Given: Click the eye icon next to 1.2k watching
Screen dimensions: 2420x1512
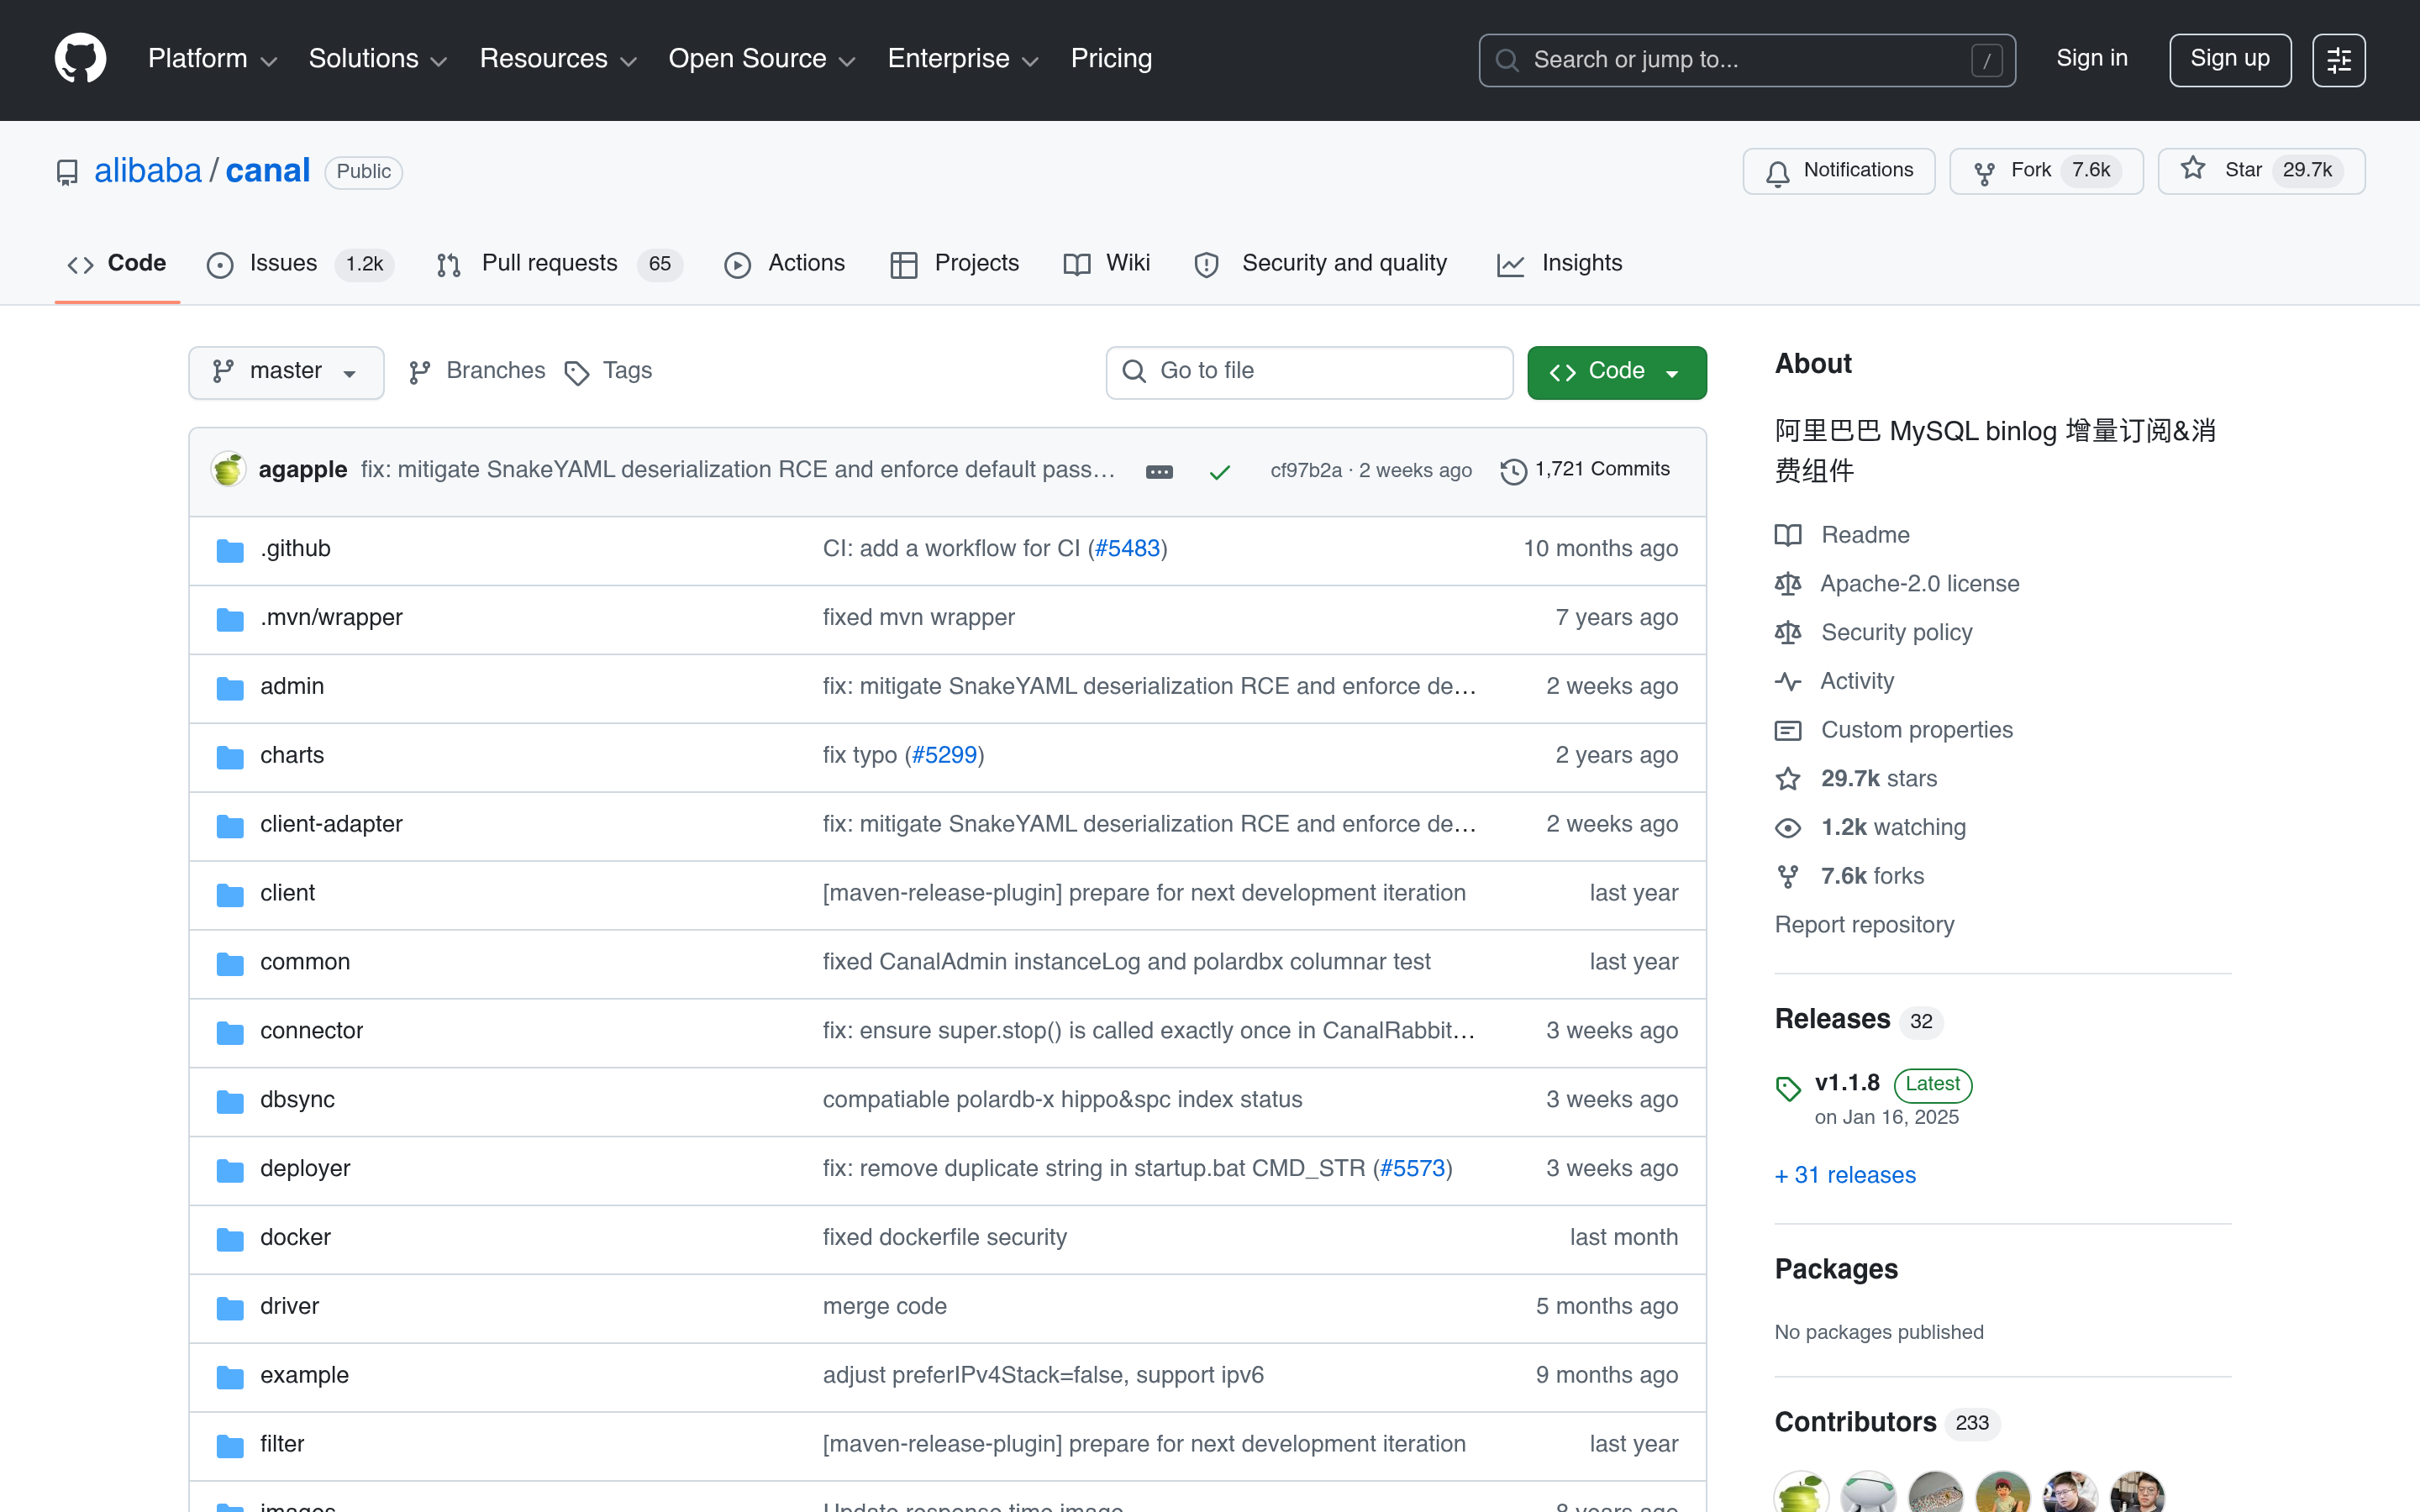Looking at the screenshot, I should [x=1788, y=827].
